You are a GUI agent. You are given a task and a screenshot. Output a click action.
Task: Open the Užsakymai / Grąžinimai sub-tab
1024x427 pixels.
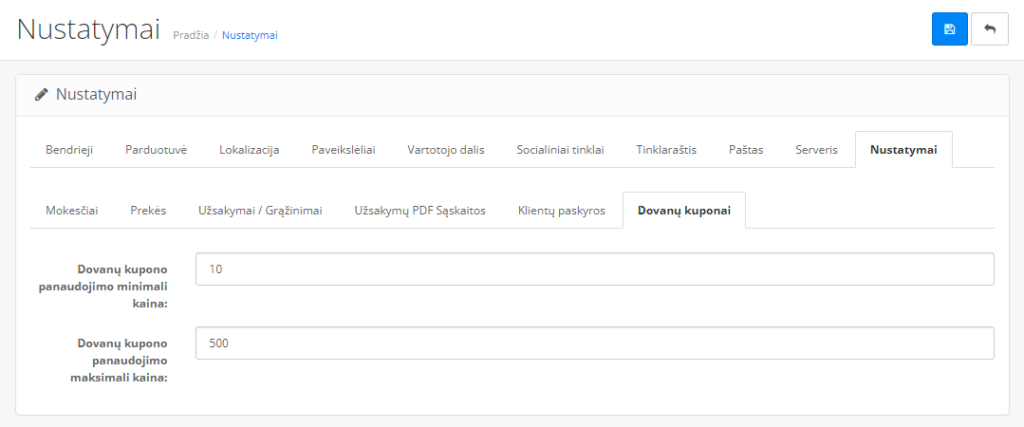click(x=261, y=210)
